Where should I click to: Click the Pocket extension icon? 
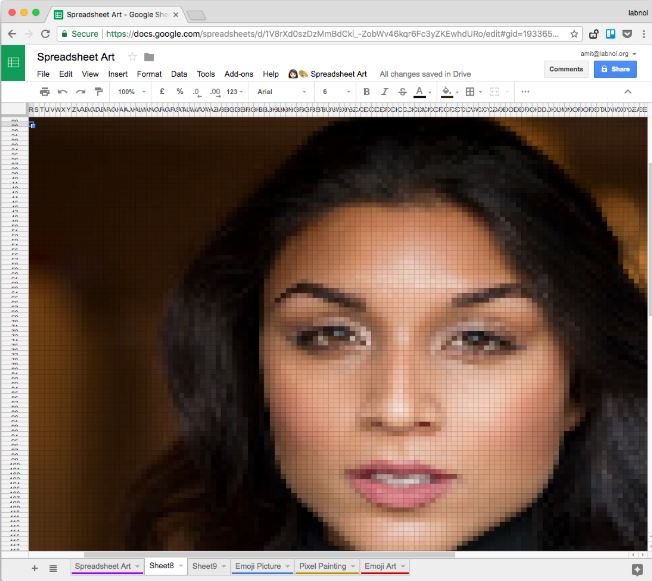(x=627, y=34)
